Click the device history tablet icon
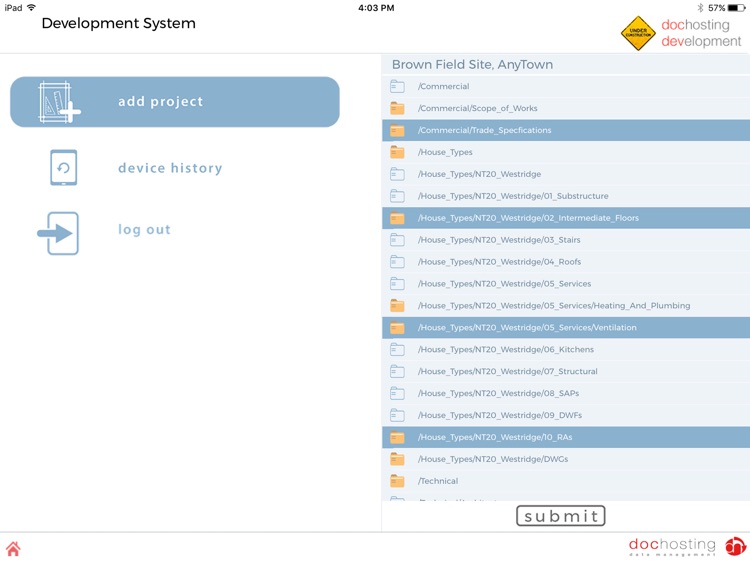Viewport: 750px width, 562px height. [64, 167]
